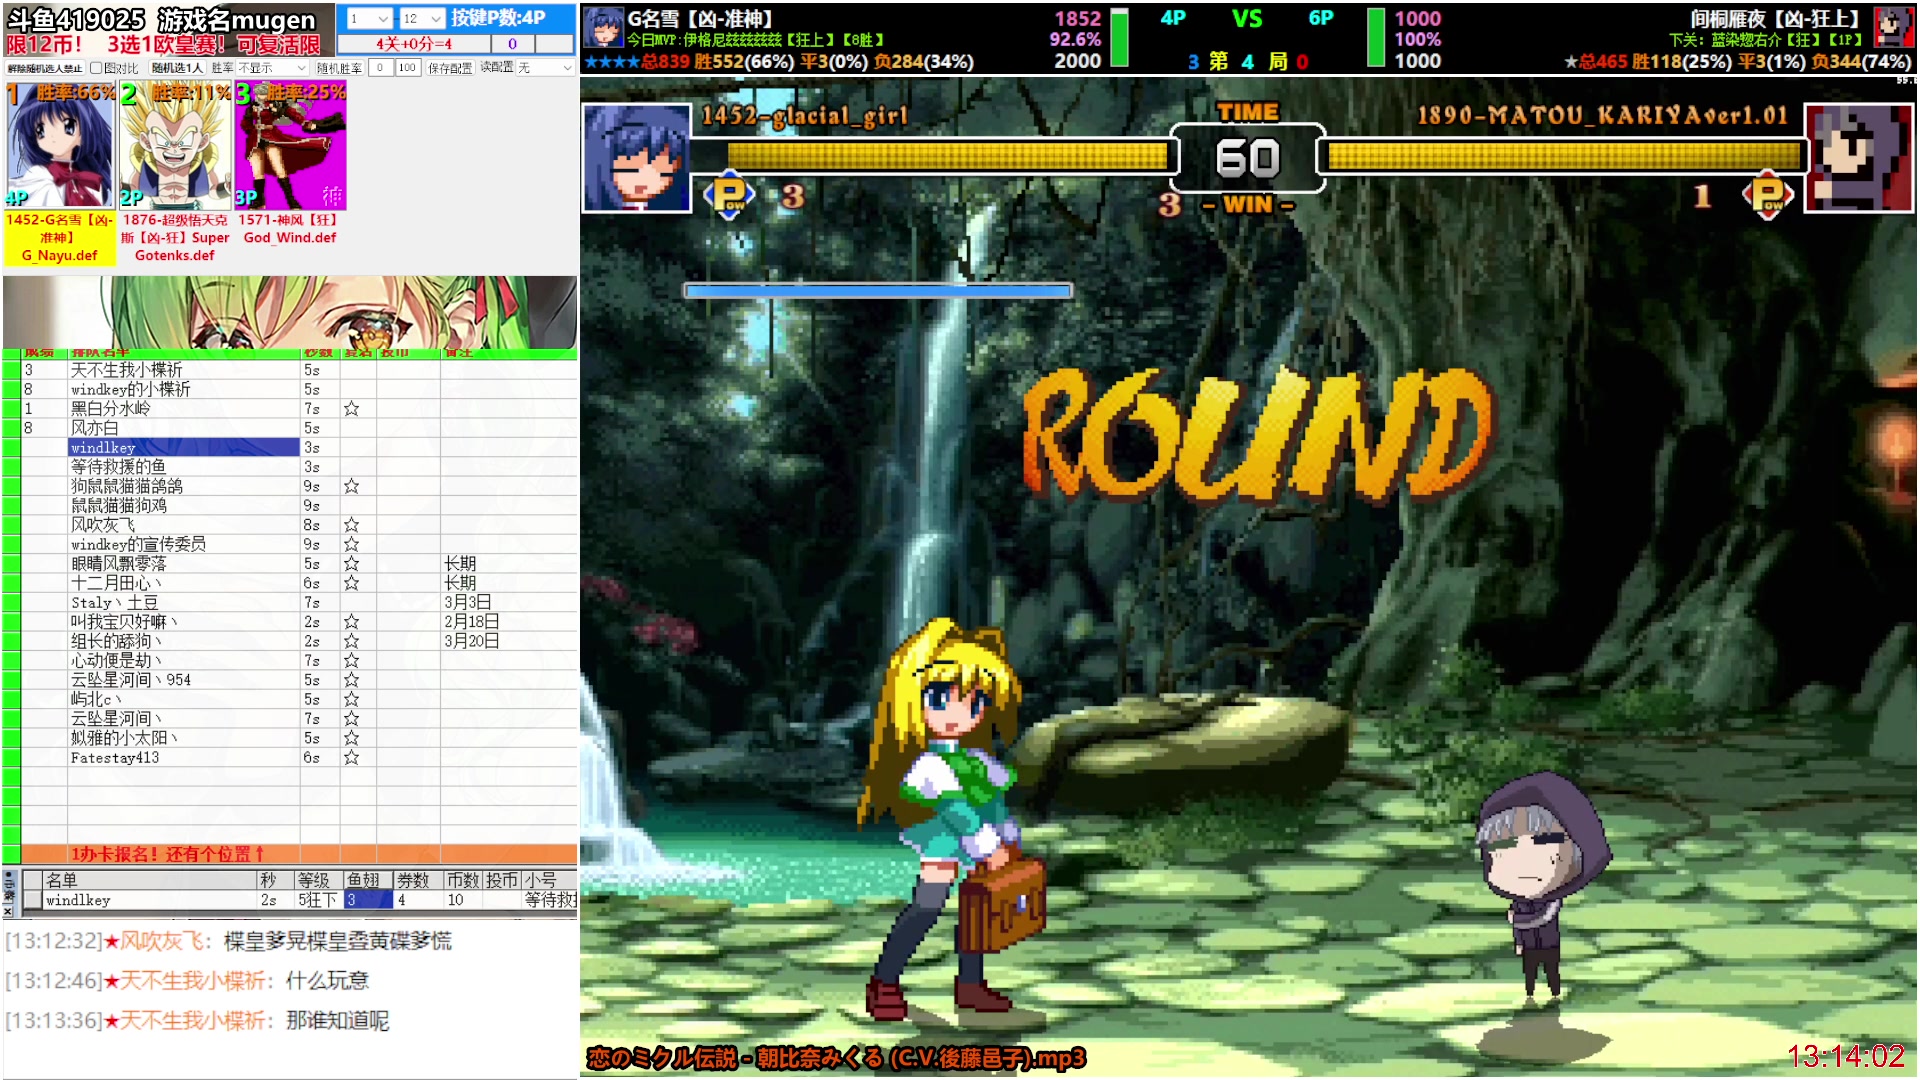Click the 保存配置 button

coord(449,68)
